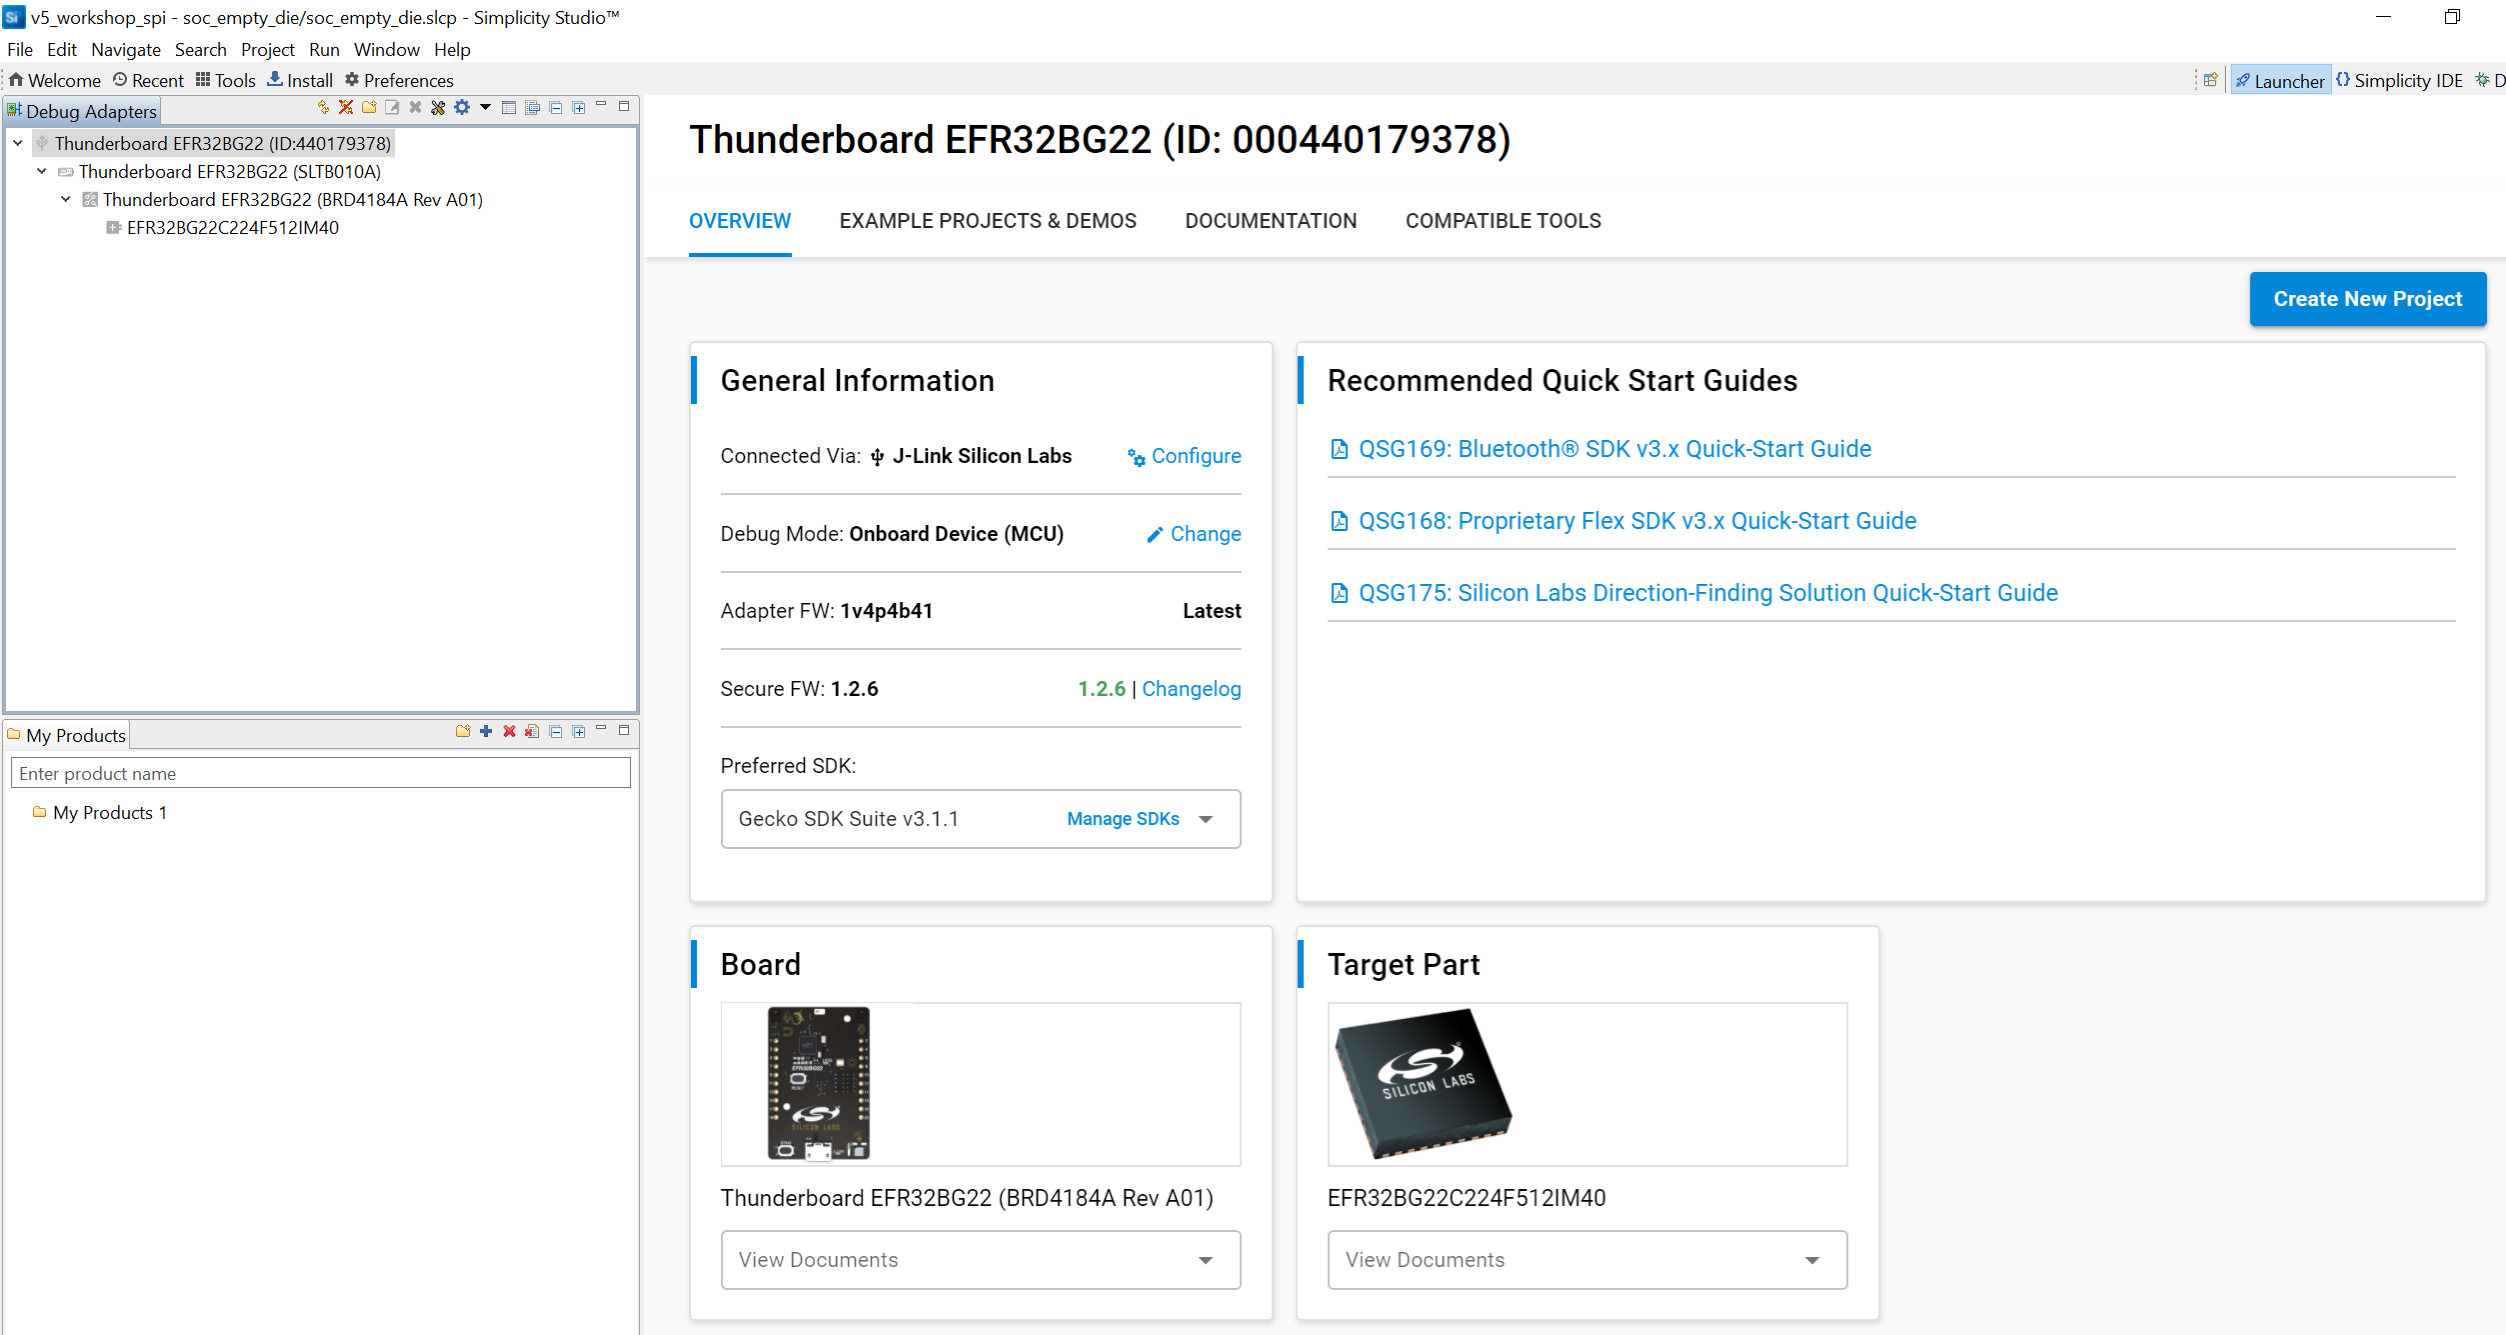The image size is (2506, 1335).
Task: Click Configure next to J-Link Silicon Labs
Action: 1184,456
